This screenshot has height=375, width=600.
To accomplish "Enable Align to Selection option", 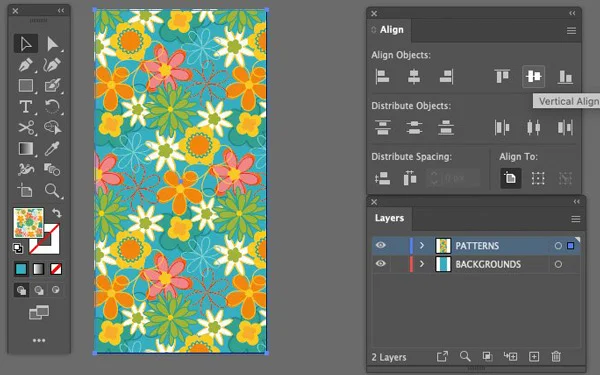I will 538,178.
